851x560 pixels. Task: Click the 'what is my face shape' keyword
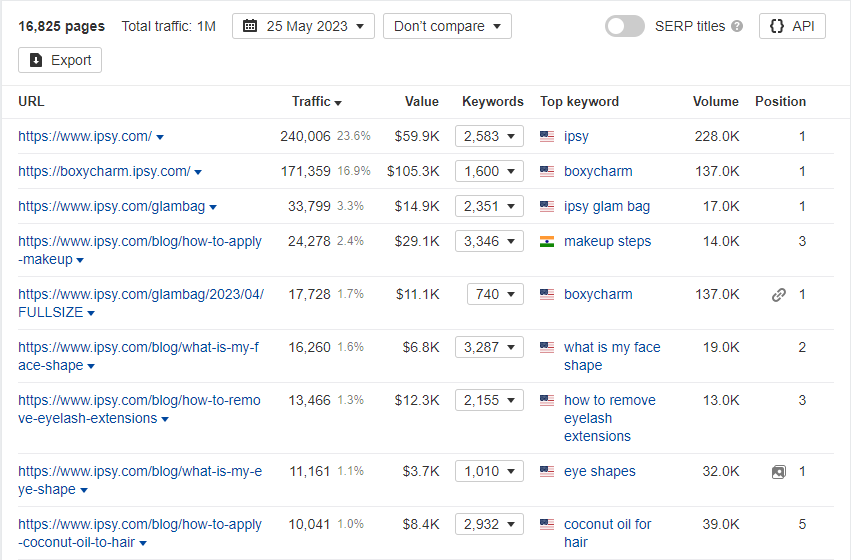pos(612,356)
